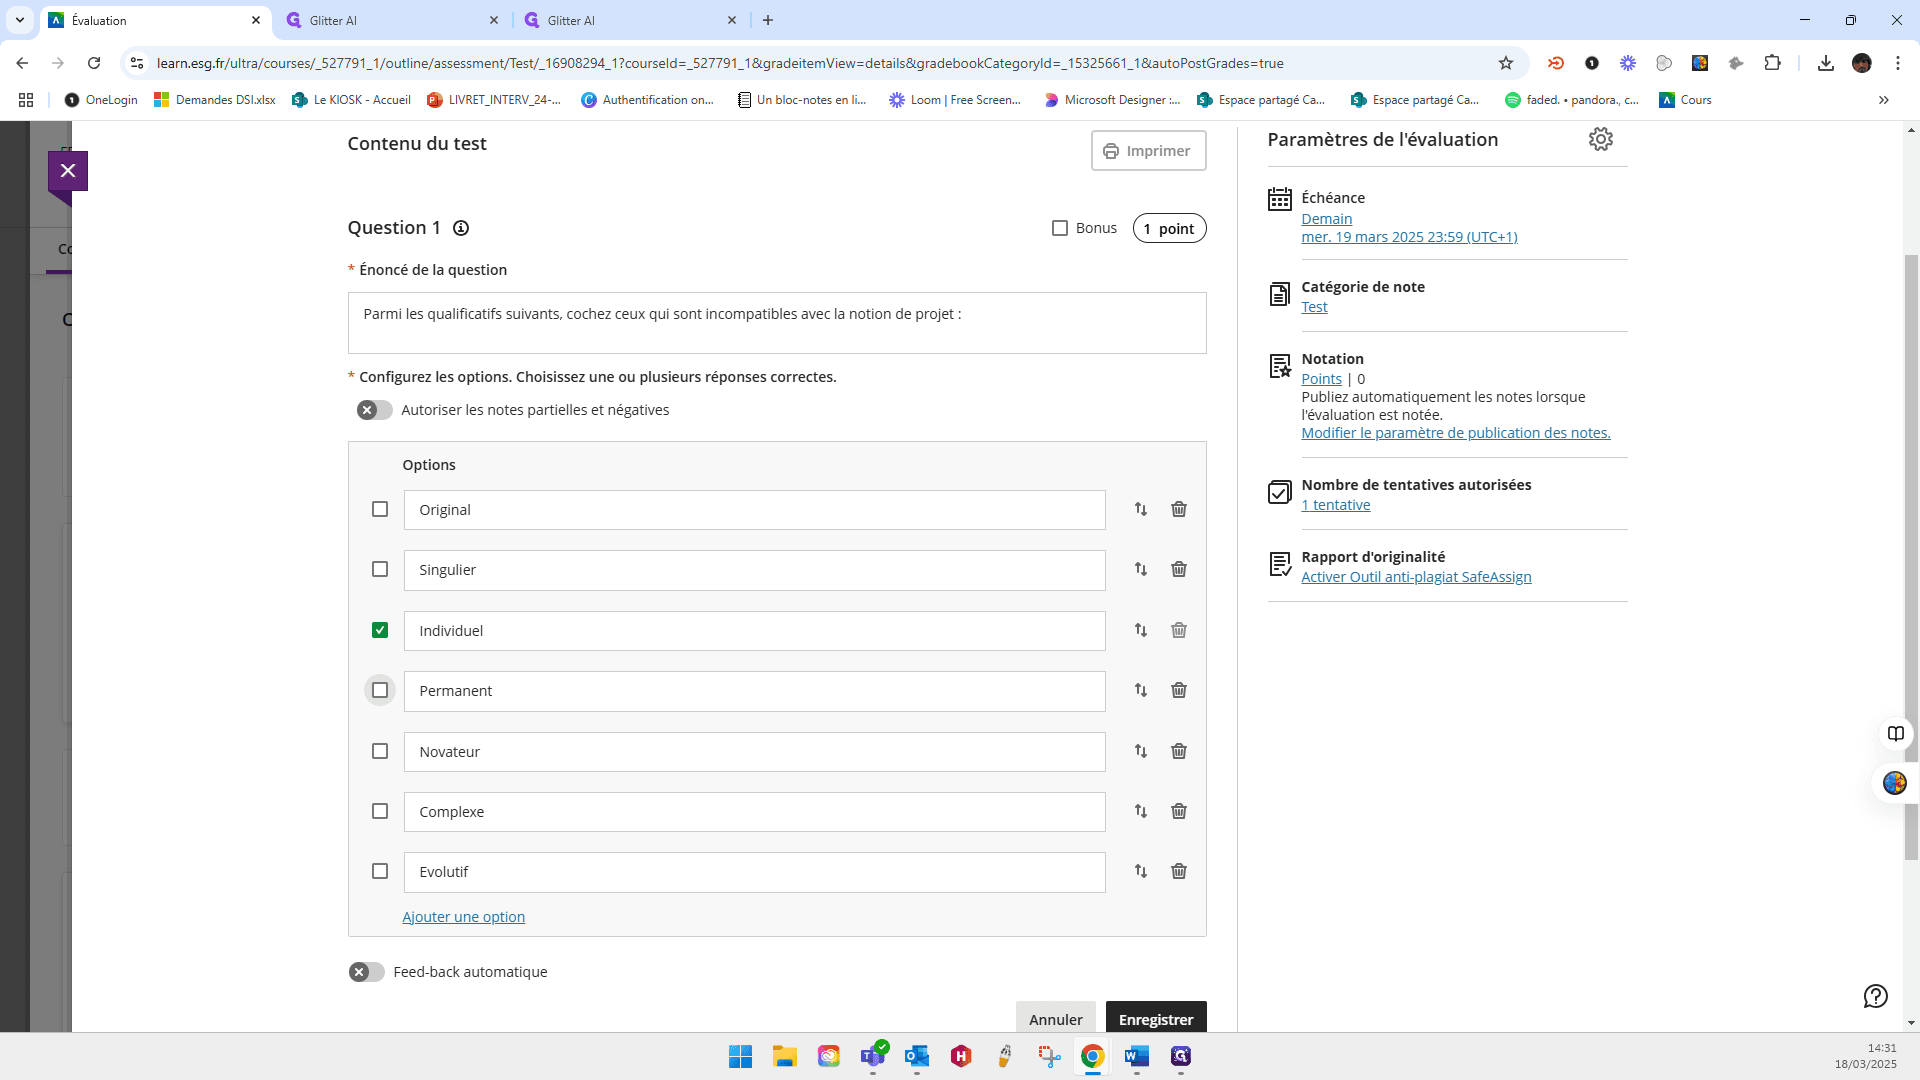Uncheck the Individuel correct answer
1920x1080 pixels.
click(380, 630)
